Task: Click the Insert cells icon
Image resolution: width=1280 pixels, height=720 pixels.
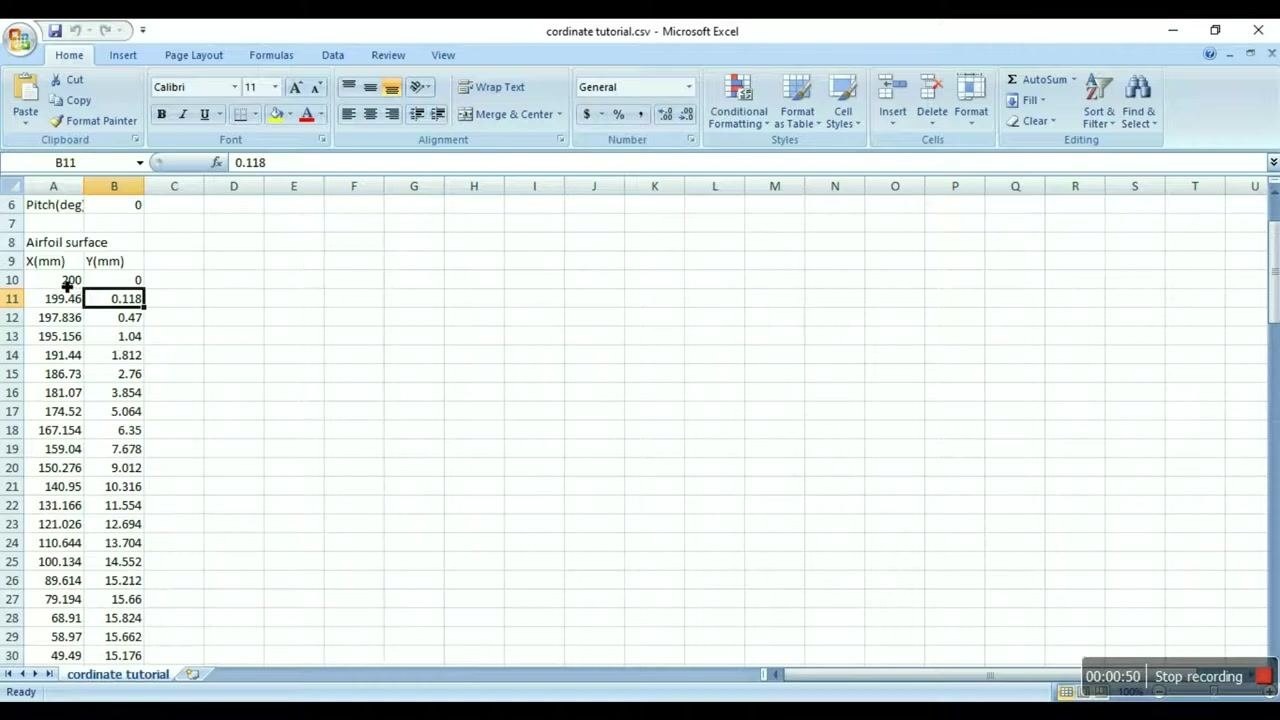Action: click(x=892, y=88)
